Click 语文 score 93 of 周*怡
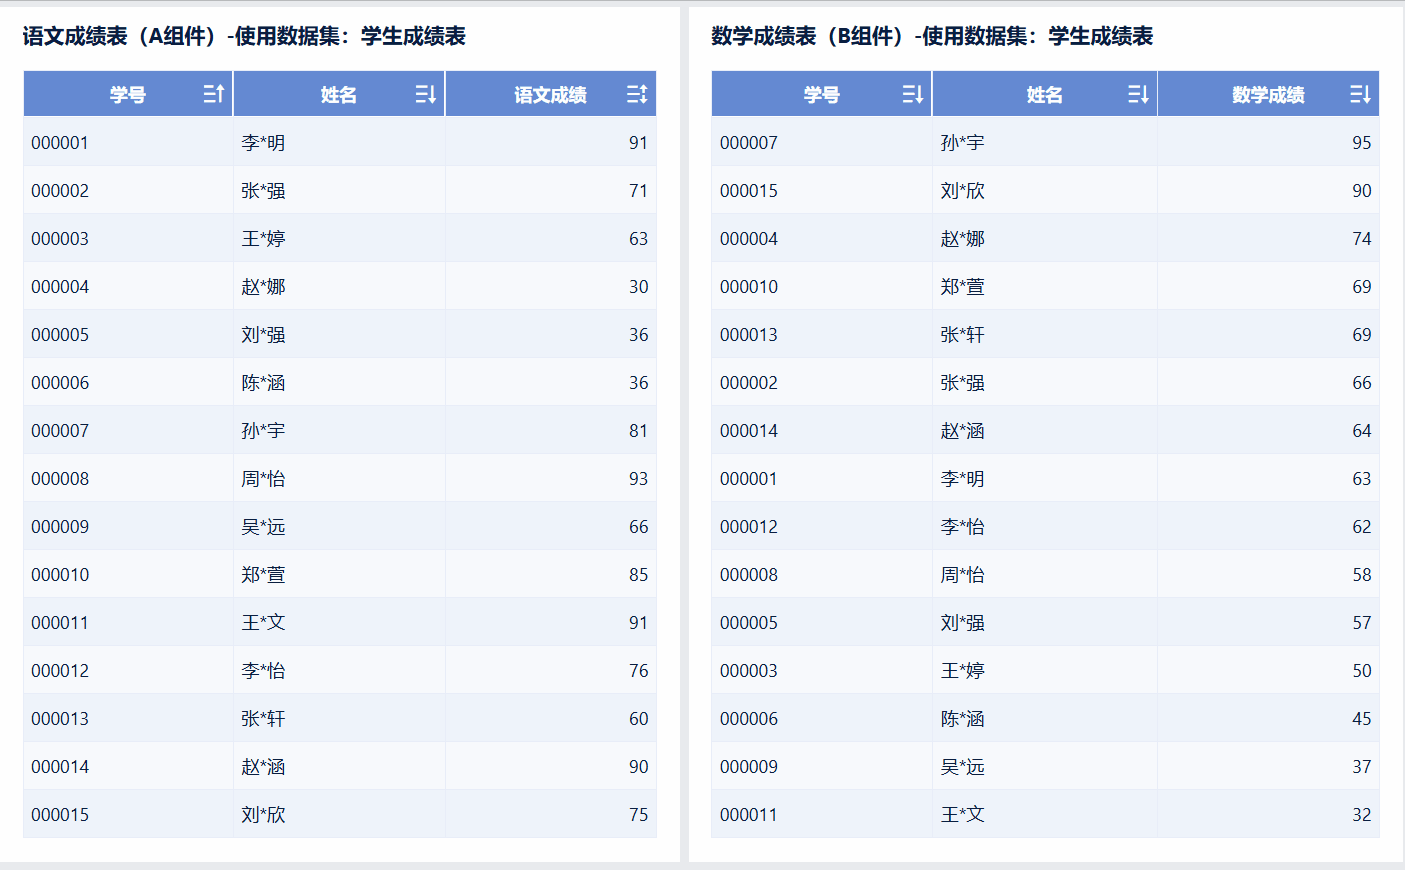Image resolution: width=1405 pixels, height=870 pixels. pos(638,479)
